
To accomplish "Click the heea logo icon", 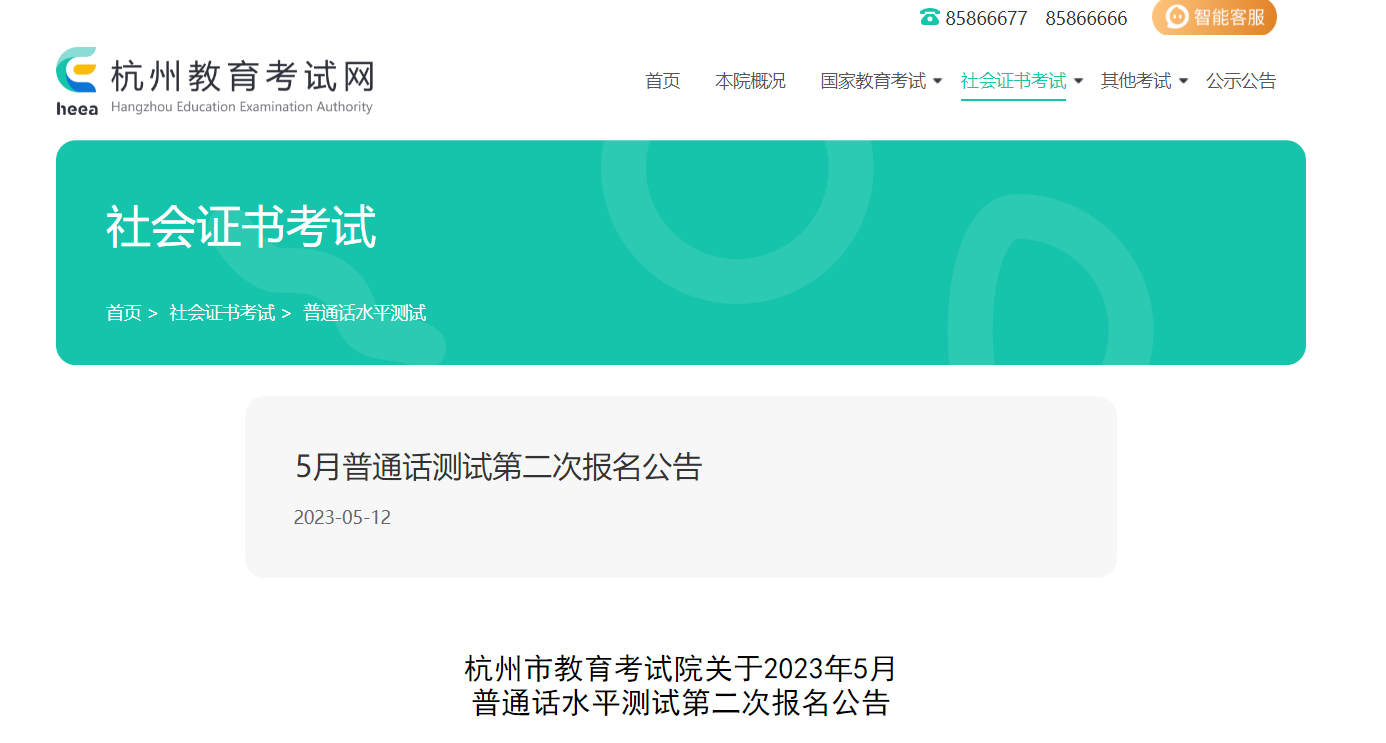I will click(x=77, y=80).
